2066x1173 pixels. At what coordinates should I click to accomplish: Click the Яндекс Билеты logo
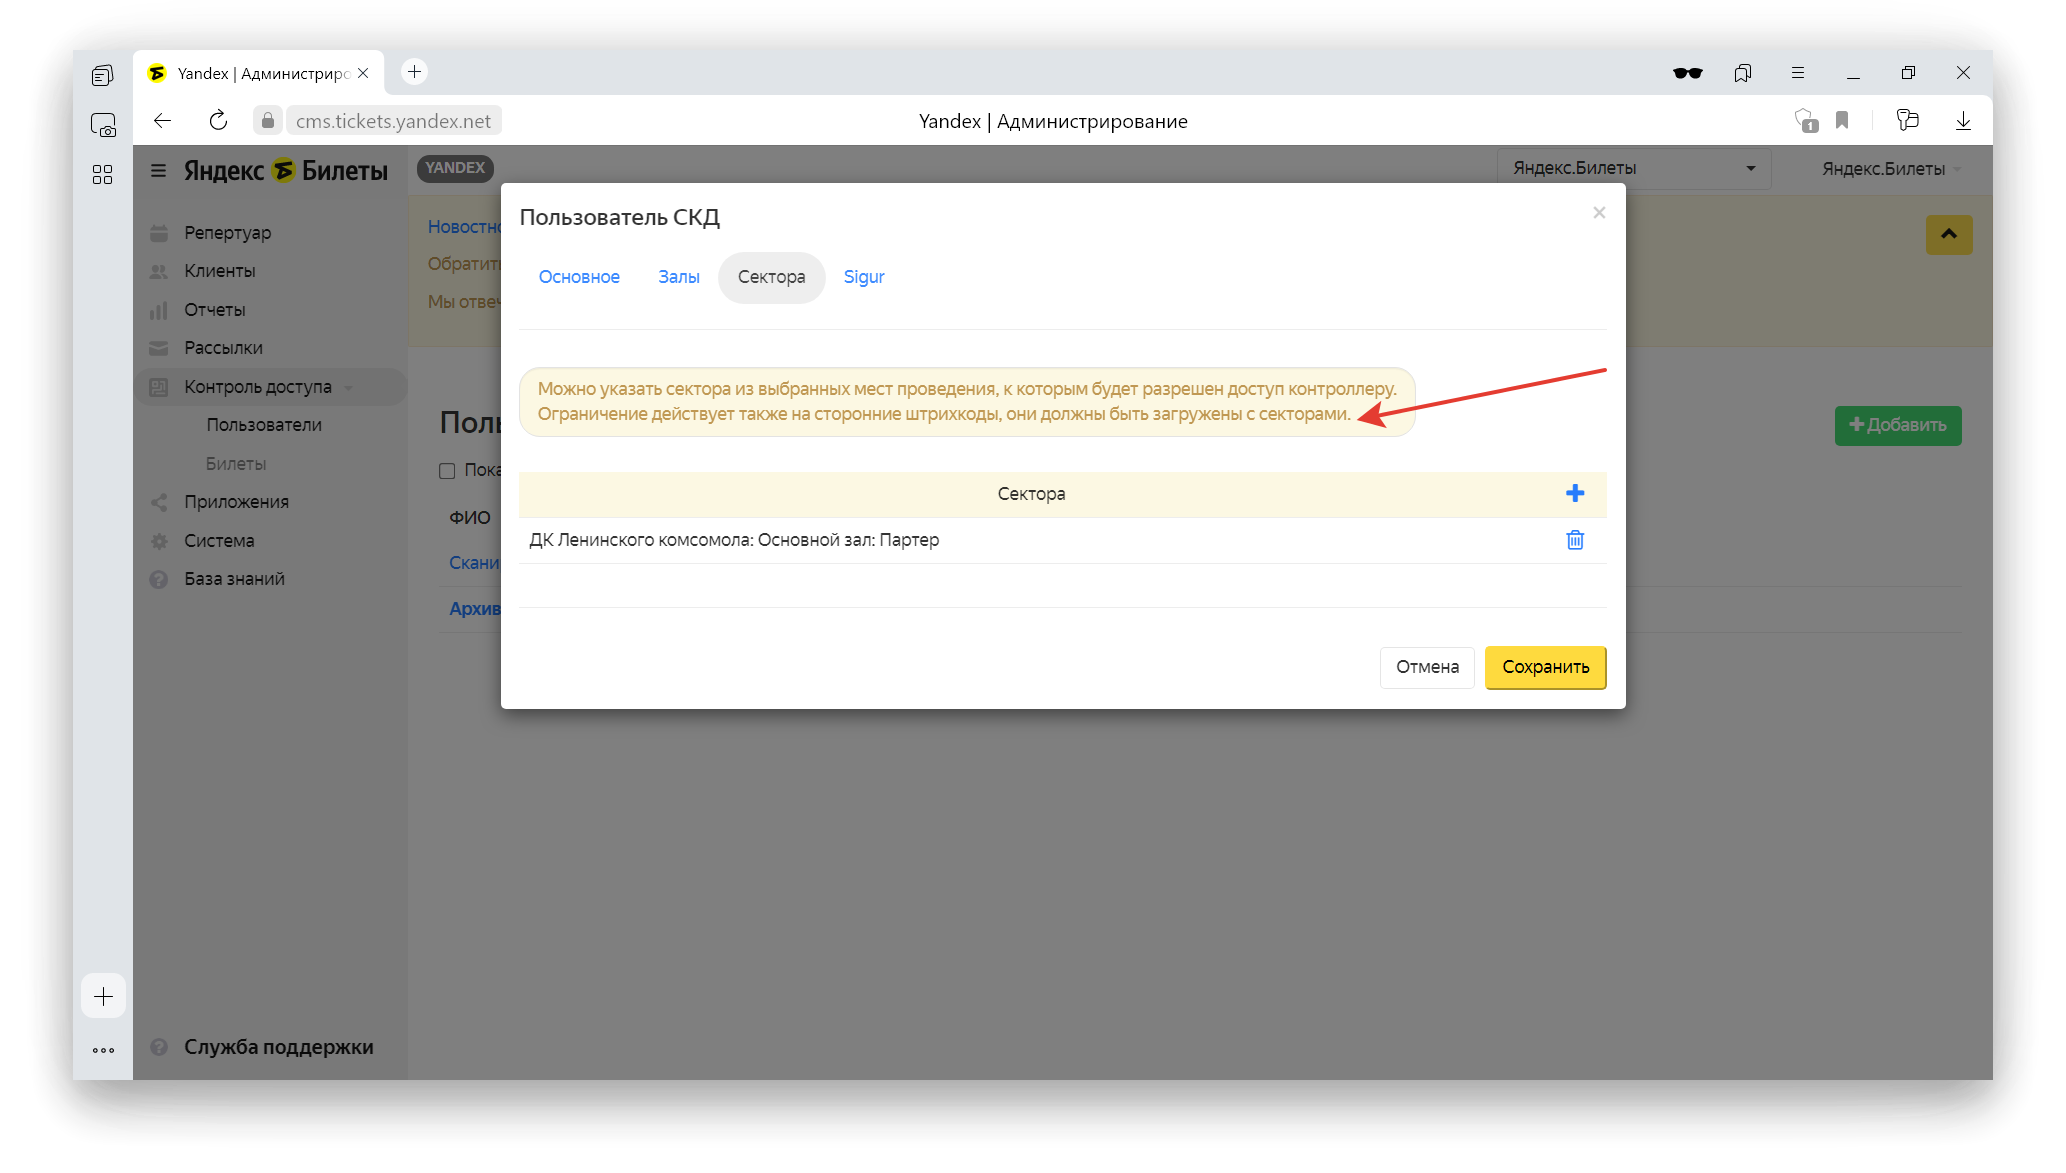(x=286, y=170)
